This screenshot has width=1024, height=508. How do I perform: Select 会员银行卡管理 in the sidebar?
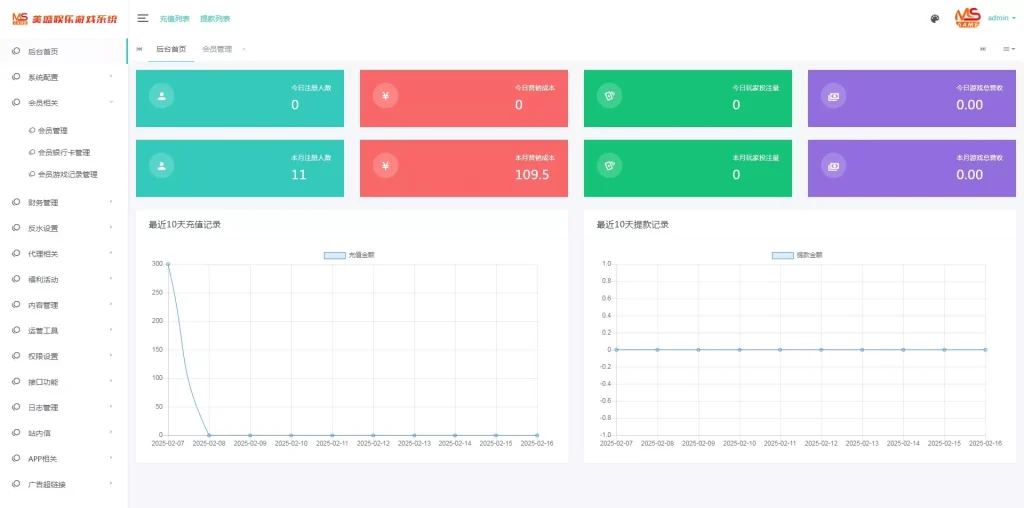64,152
